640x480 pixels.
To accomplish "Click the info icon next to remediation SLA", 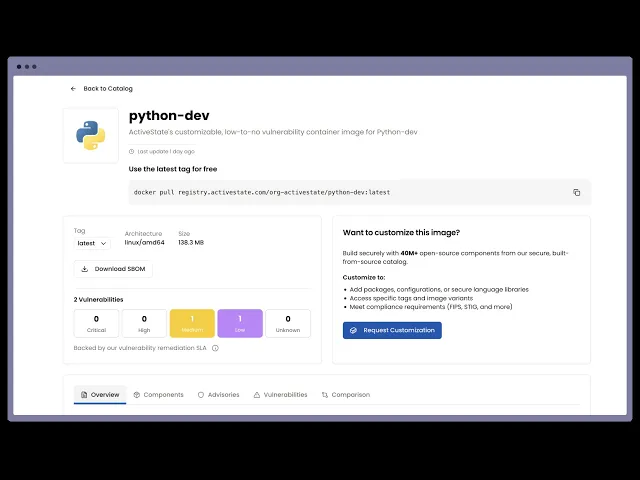I will click(215, 348).
